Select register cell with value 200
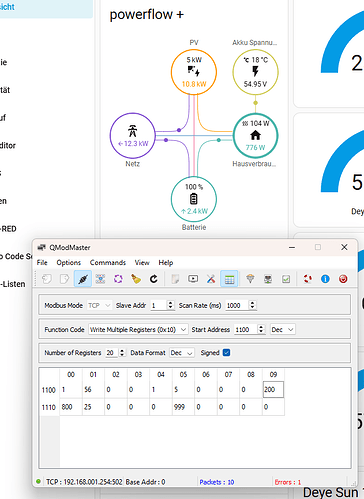Image resolution: width=364 pixels, height=499 pixels. 273,389
